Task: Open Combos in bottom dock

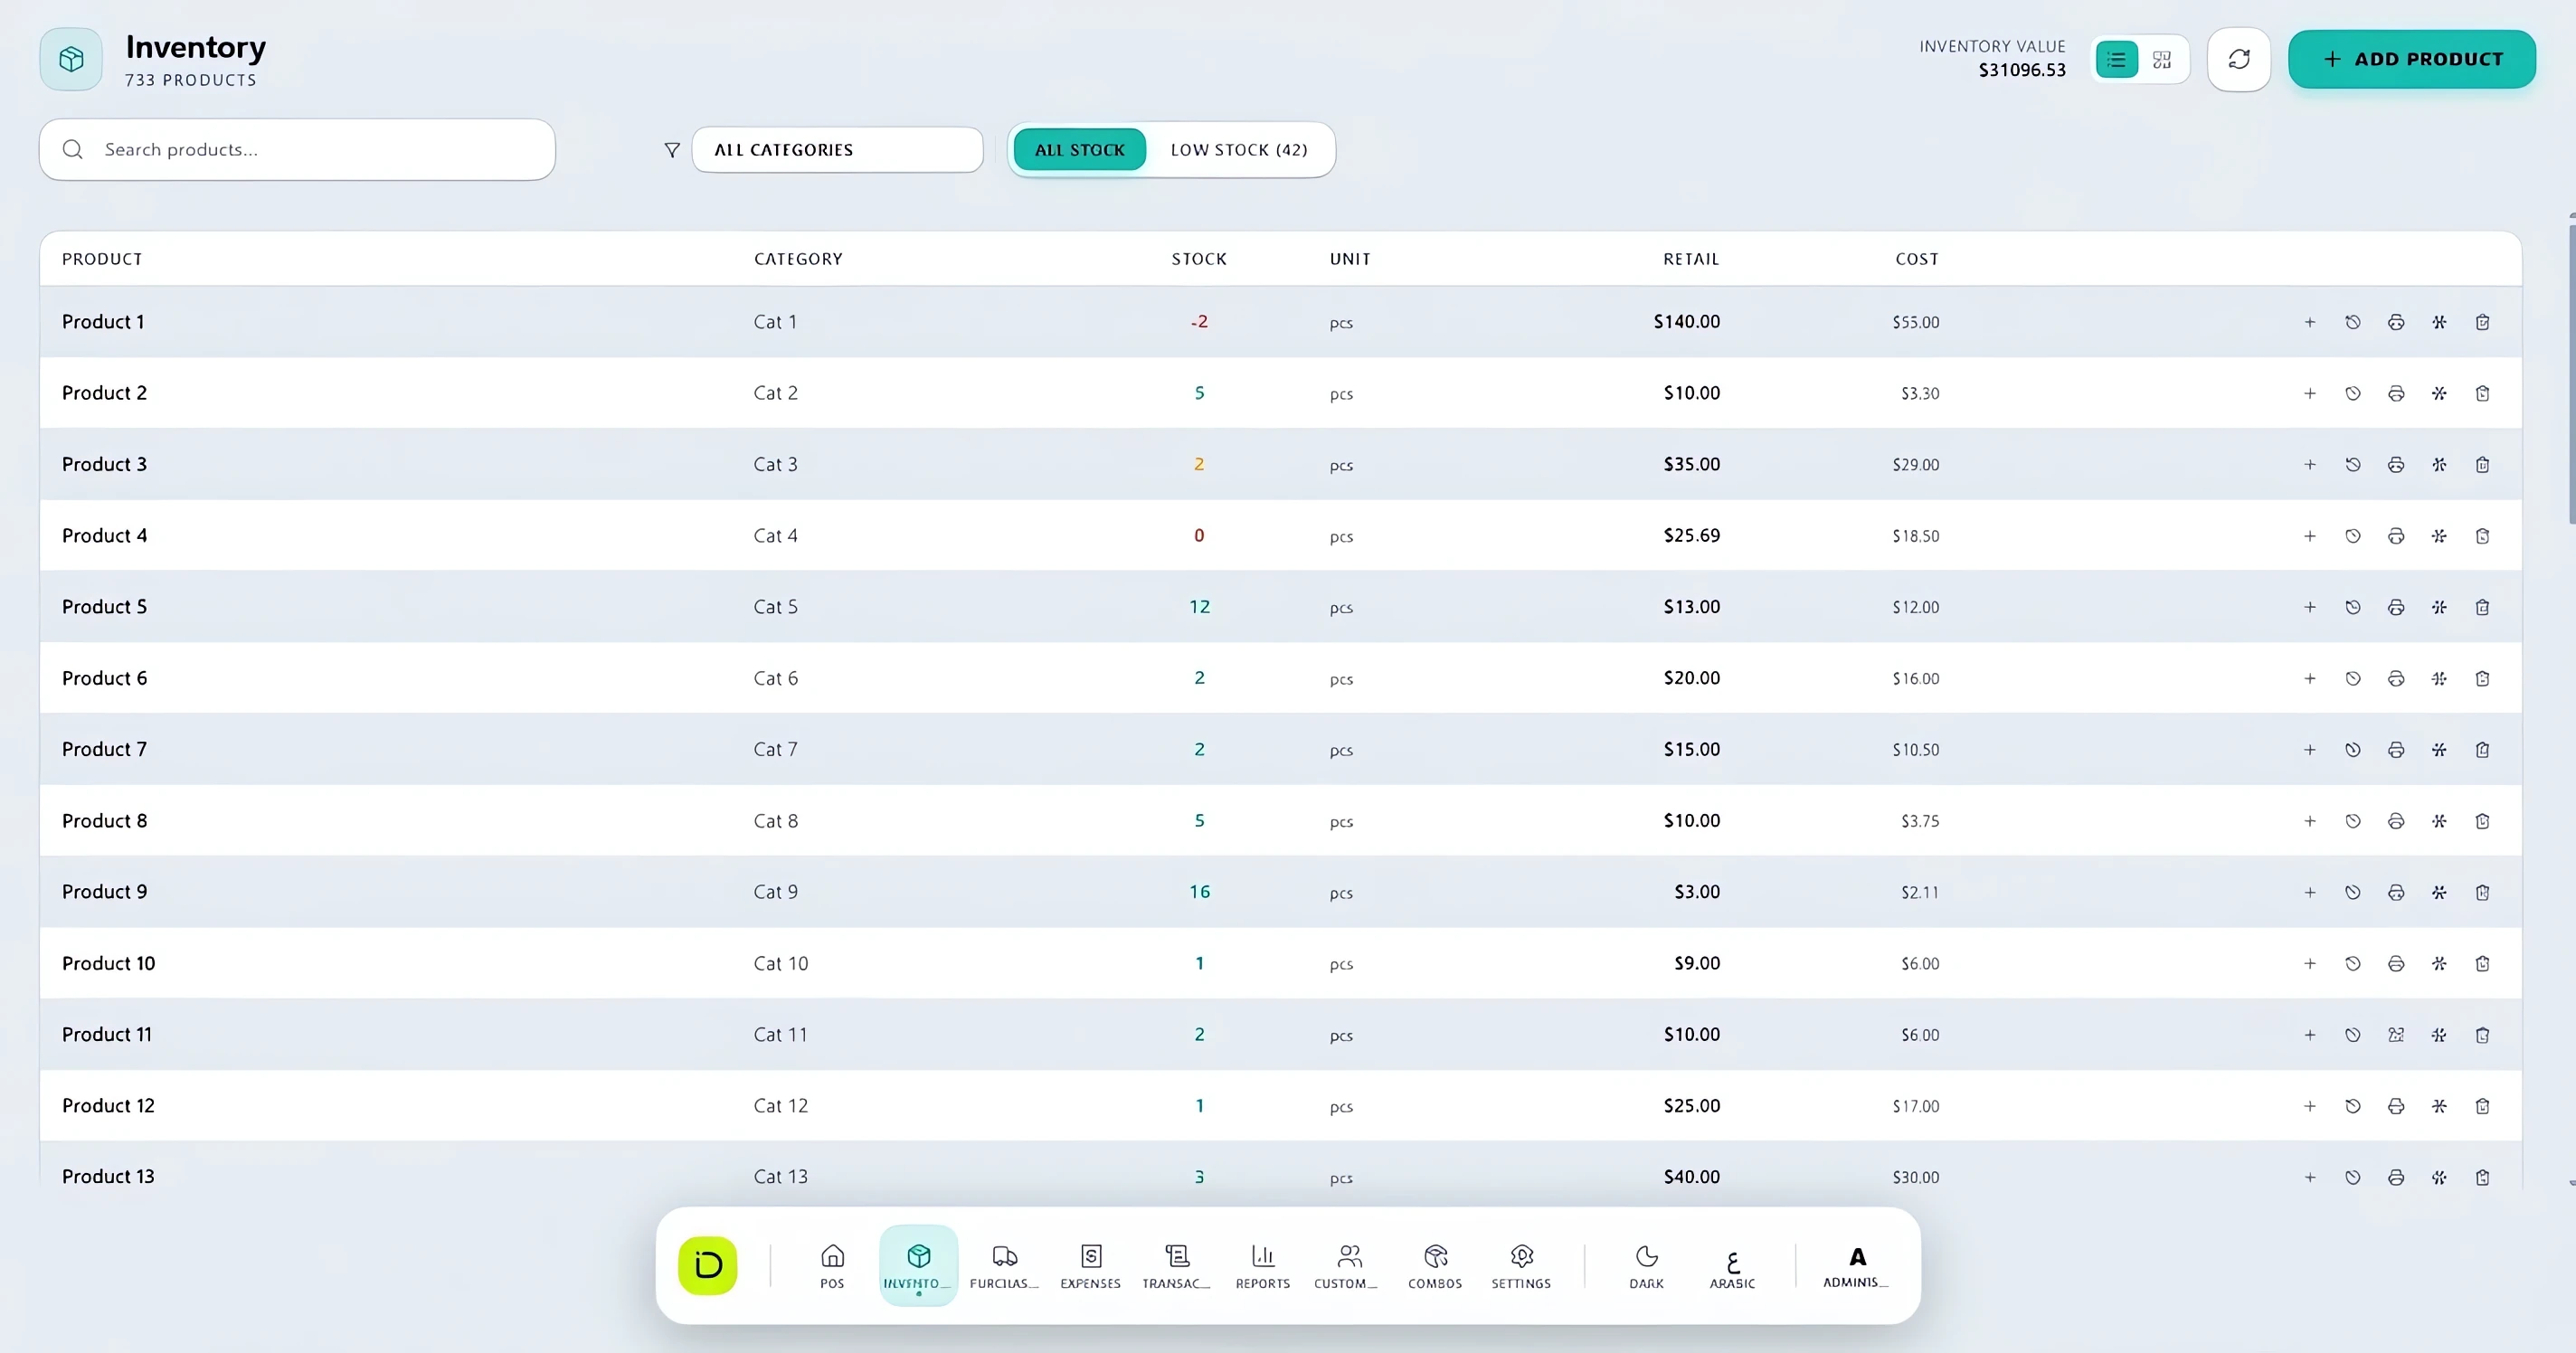Action: click(x=1435, y=1266)
